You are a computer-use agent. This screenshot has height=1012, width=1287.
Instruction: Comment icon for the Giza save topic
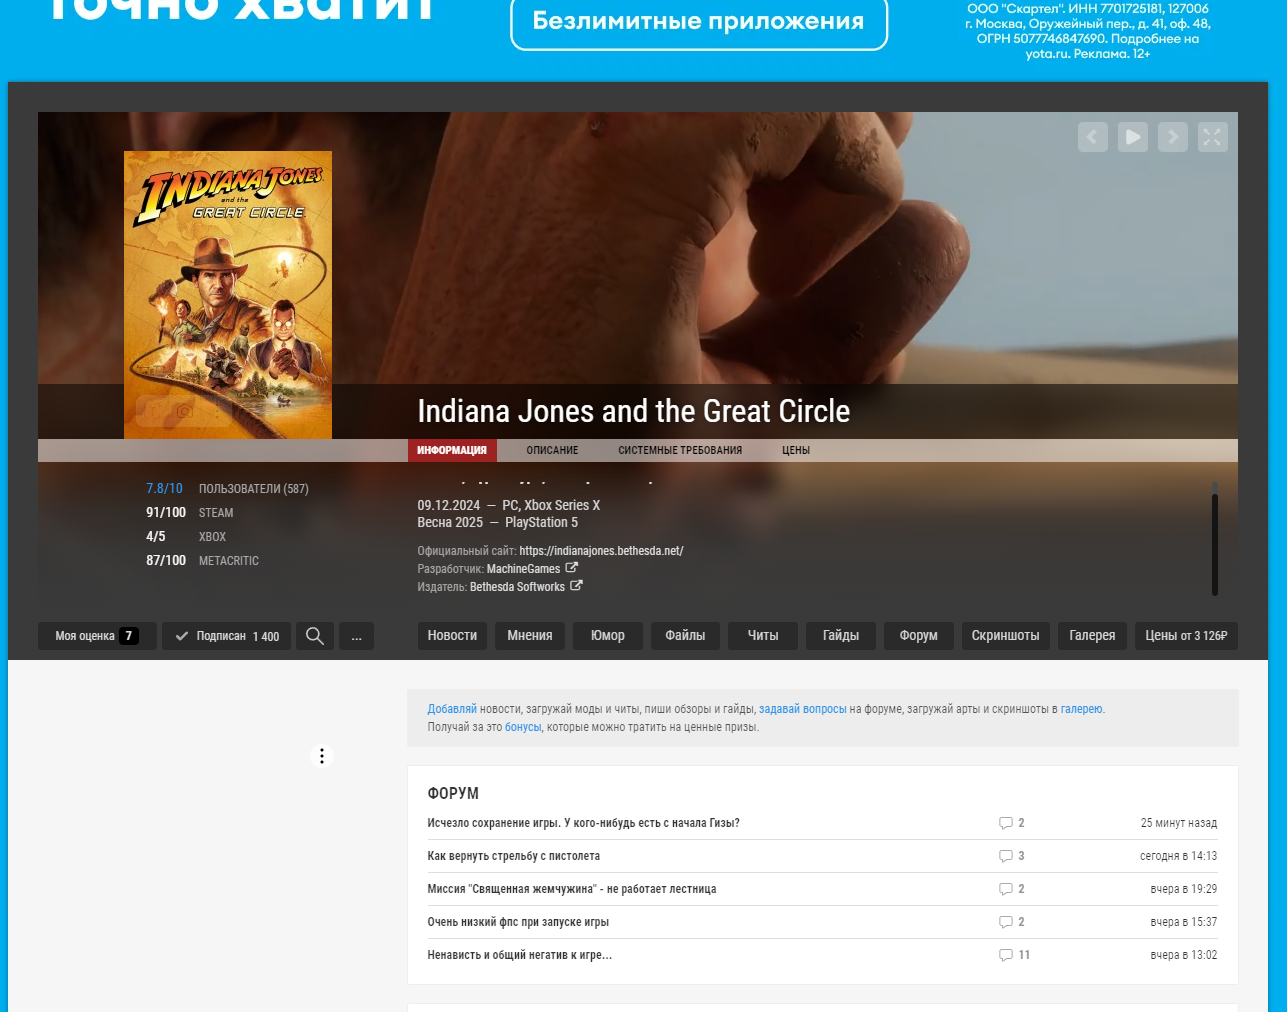1006,823
